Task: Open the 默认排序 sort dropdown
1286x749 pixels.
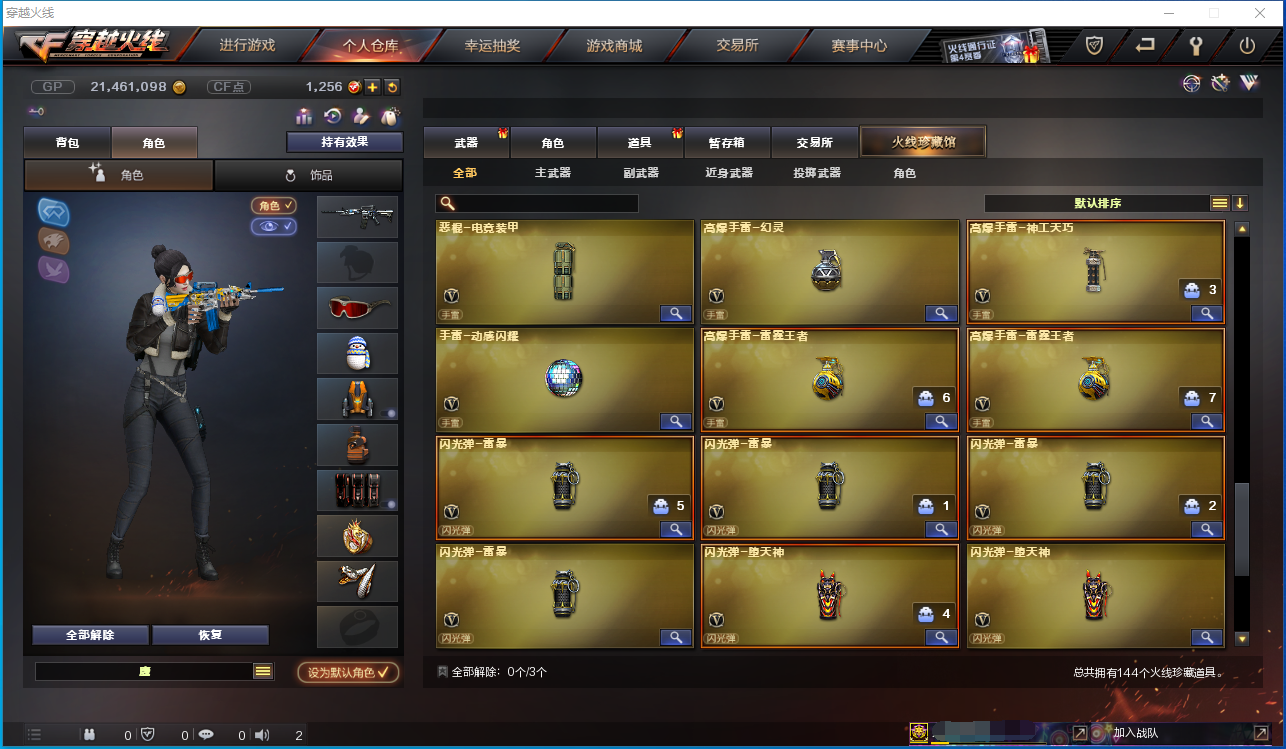Action: pyautogui.click(x=1097, y=203)
